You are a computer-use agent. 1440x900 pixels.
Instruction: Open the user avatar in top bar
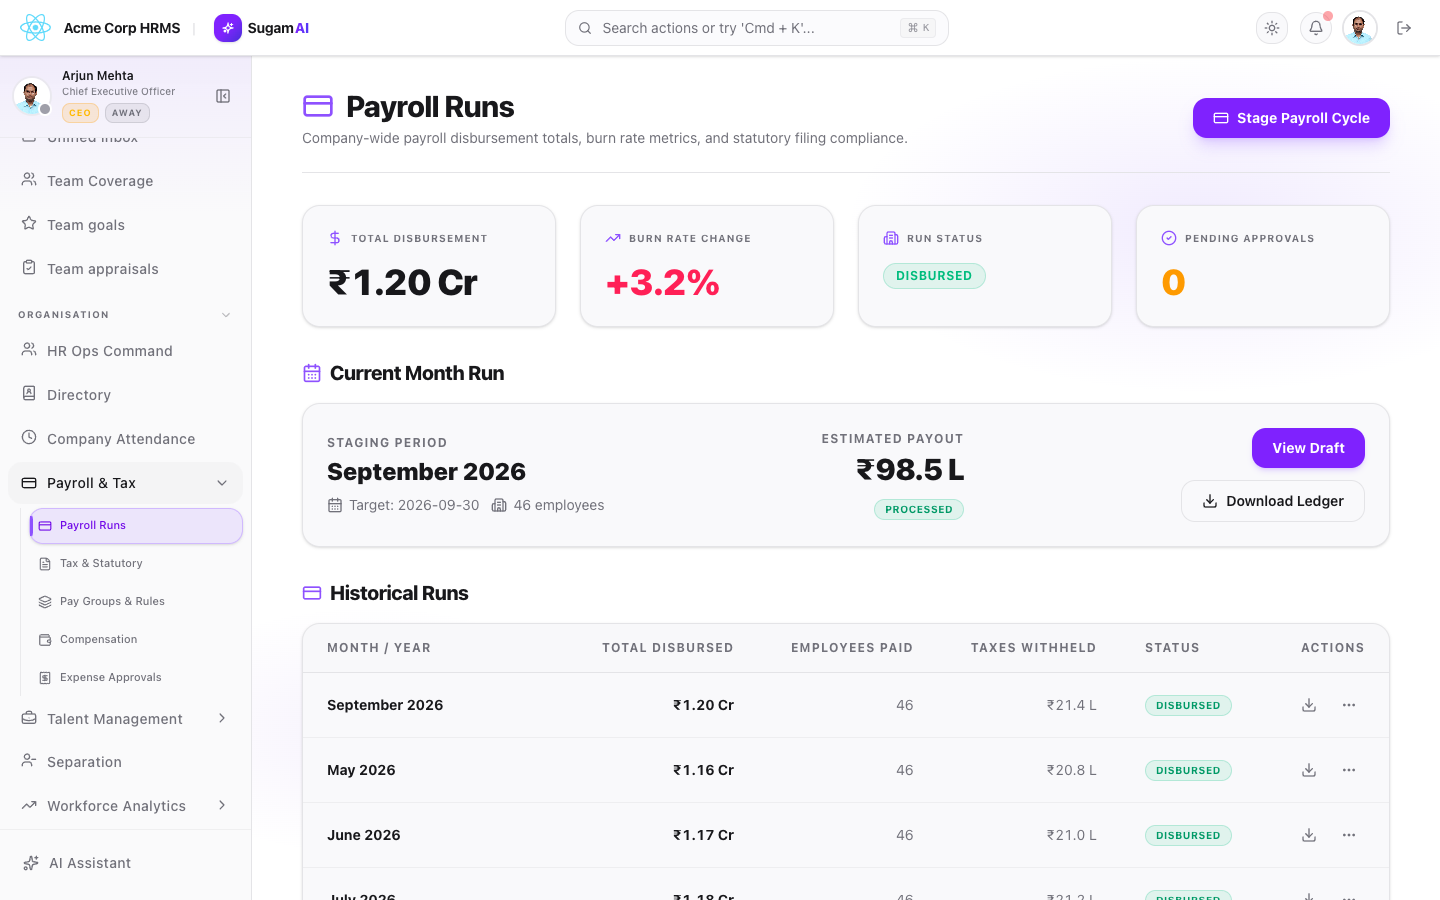pos(1360,28)
